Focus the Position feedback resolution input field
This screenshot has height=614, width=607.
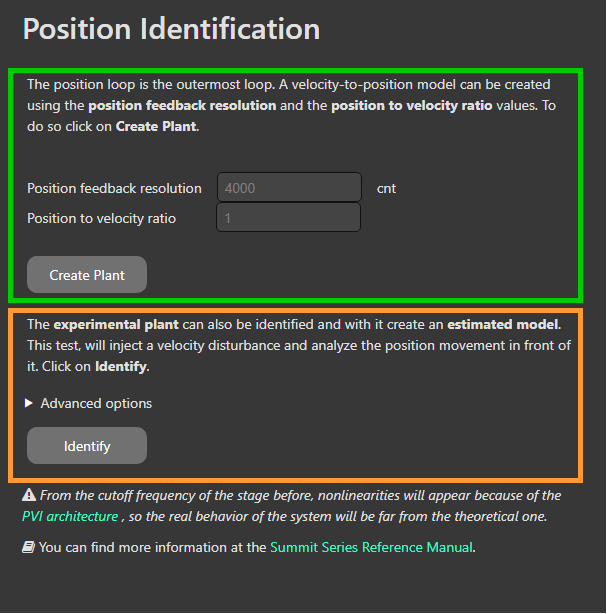tap(289, 188)
